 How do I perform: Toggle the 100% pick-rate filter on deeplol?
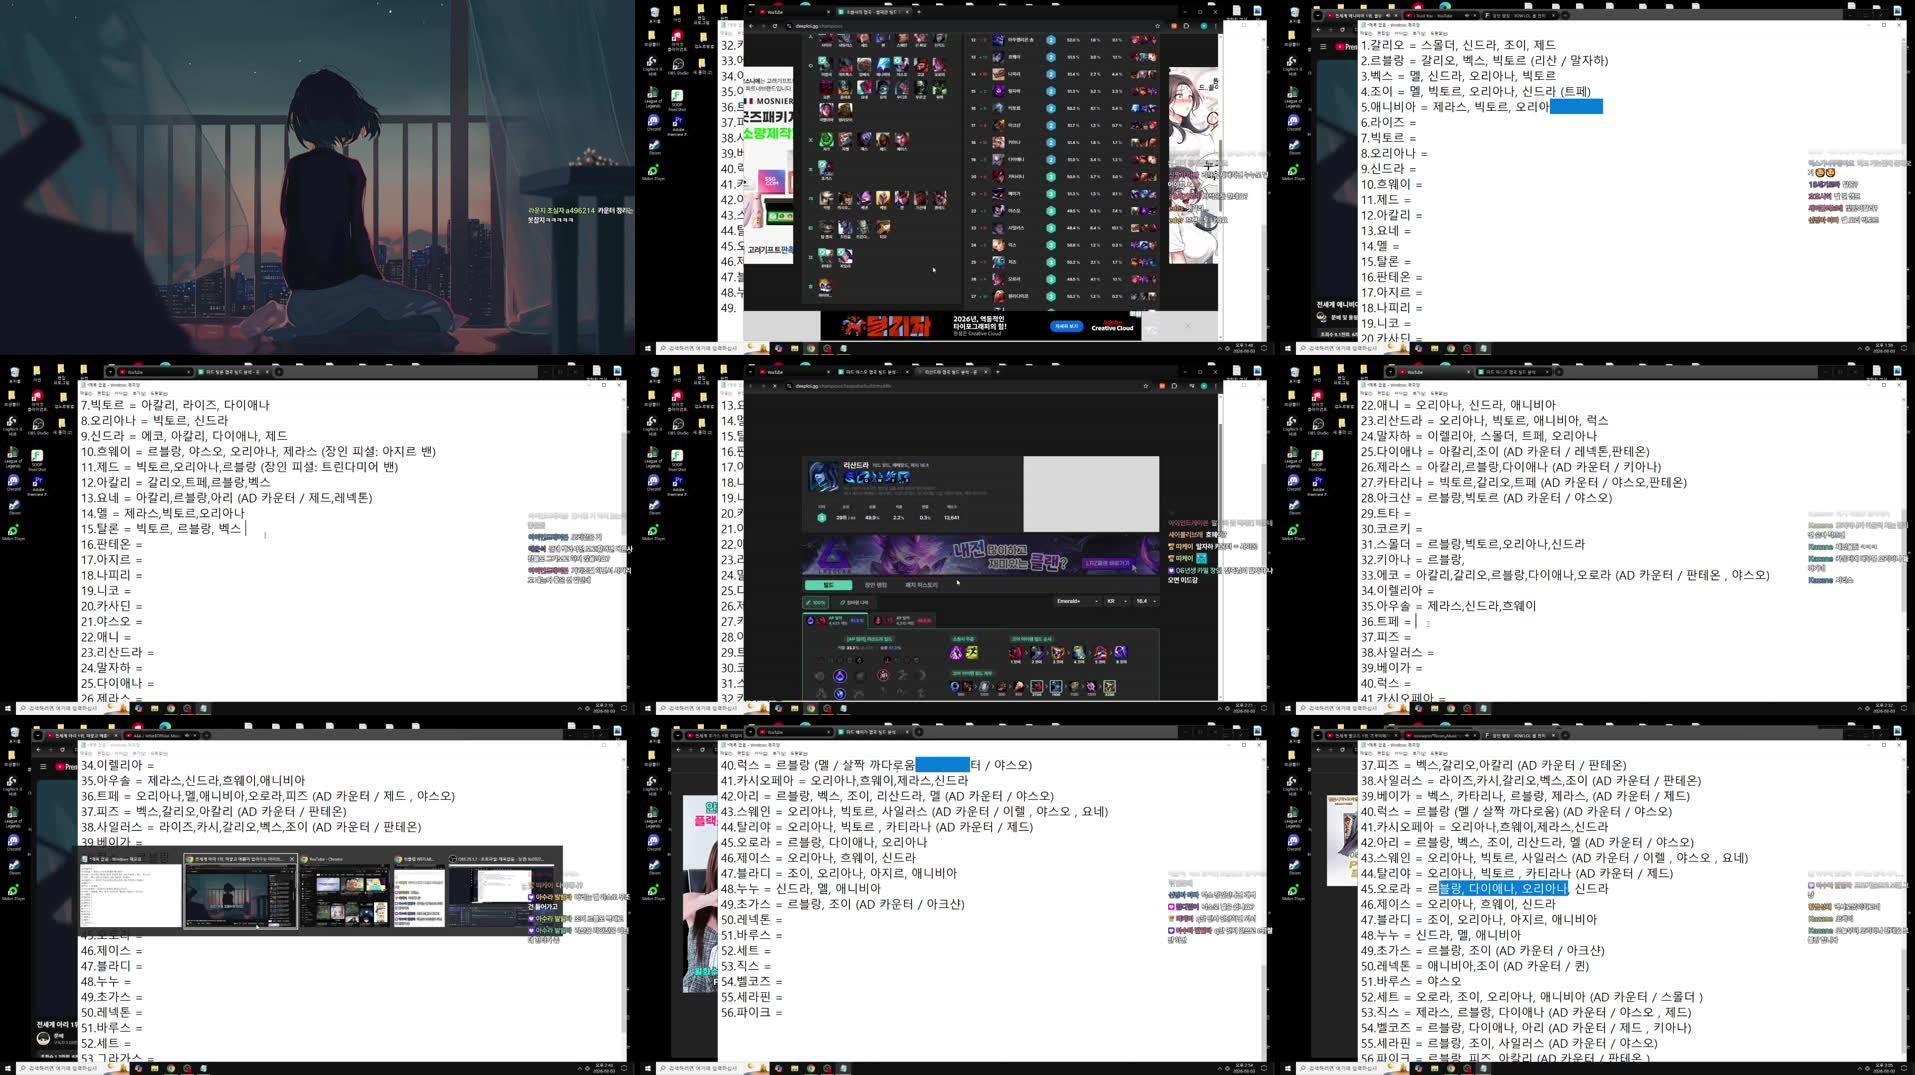[x=816, y=602]
